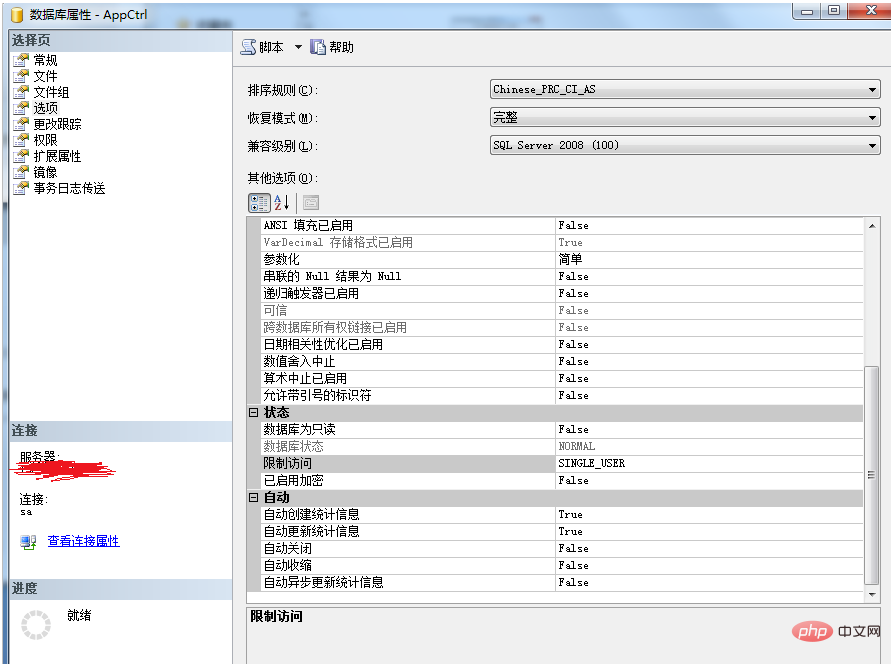Image resolution: width=891 pixels, height=664 pixels.
Task: Select the 事务日志传送 page
Action: click(69, 188)
